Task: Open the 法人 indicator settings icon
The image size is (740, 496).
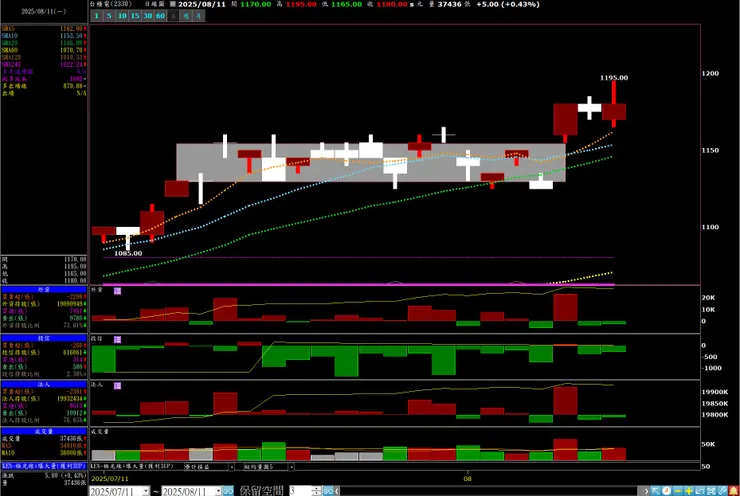Action: (x=118, y=386)
